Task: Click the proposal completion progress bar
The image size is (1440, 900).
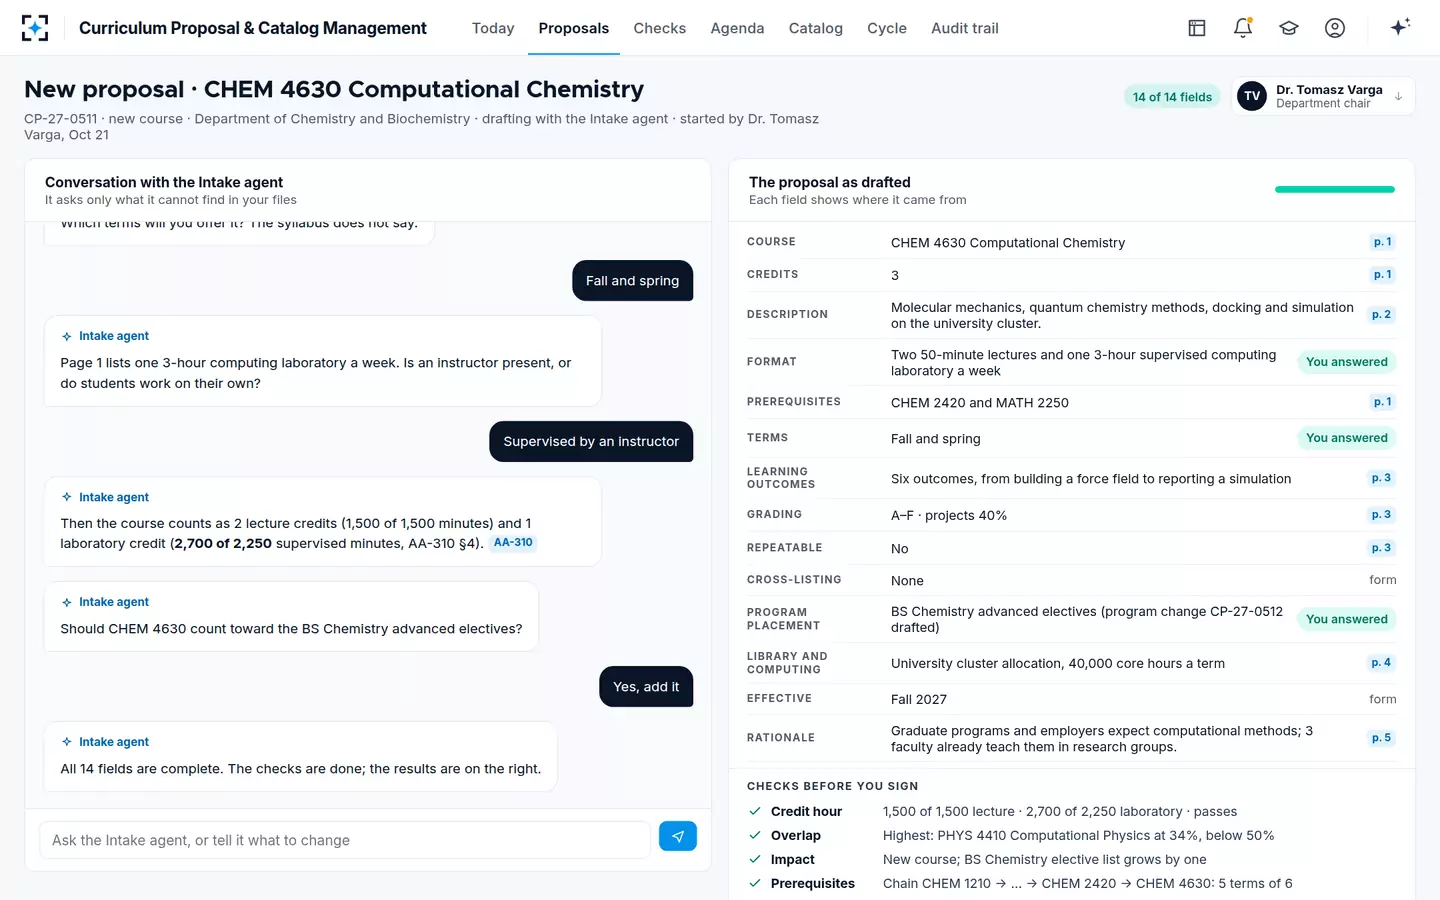Action: (x=1335, y=189)
